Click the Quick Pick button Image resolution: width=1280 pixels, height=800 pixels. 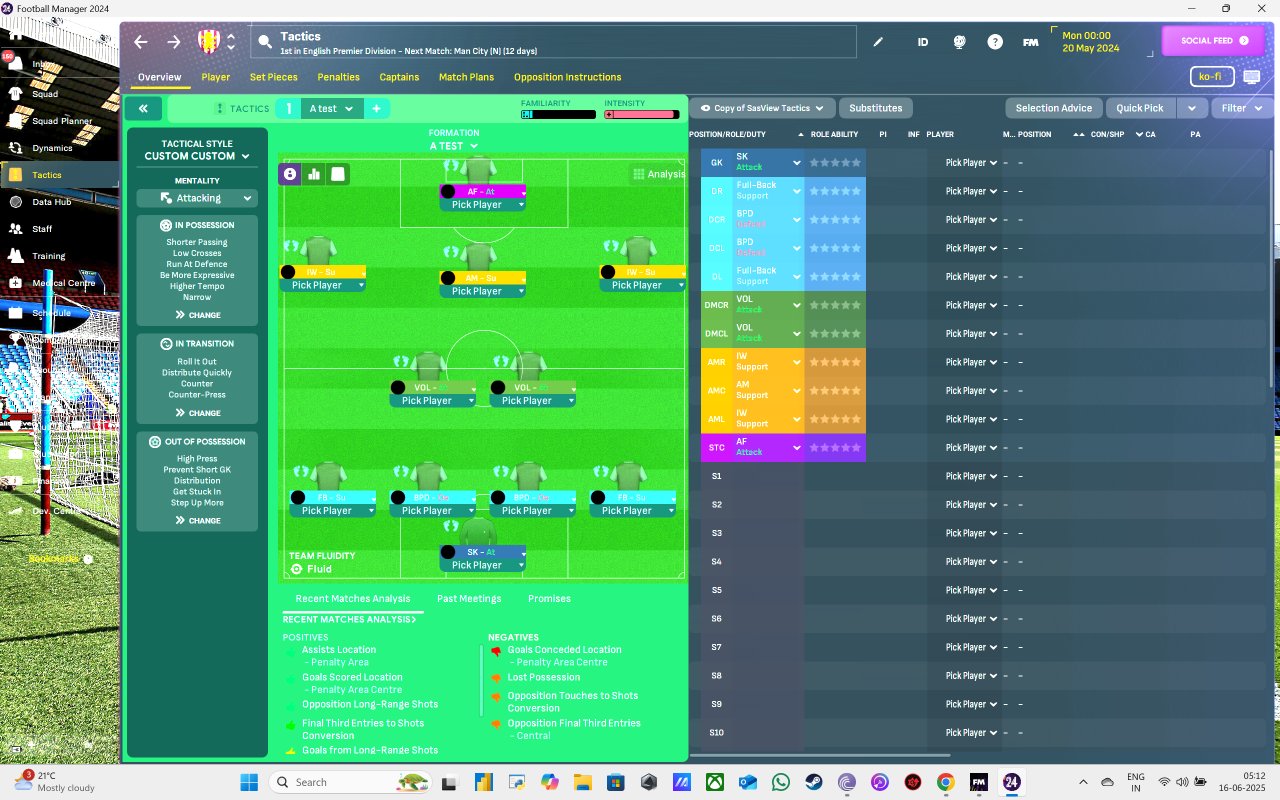(x=1140, y=108)
